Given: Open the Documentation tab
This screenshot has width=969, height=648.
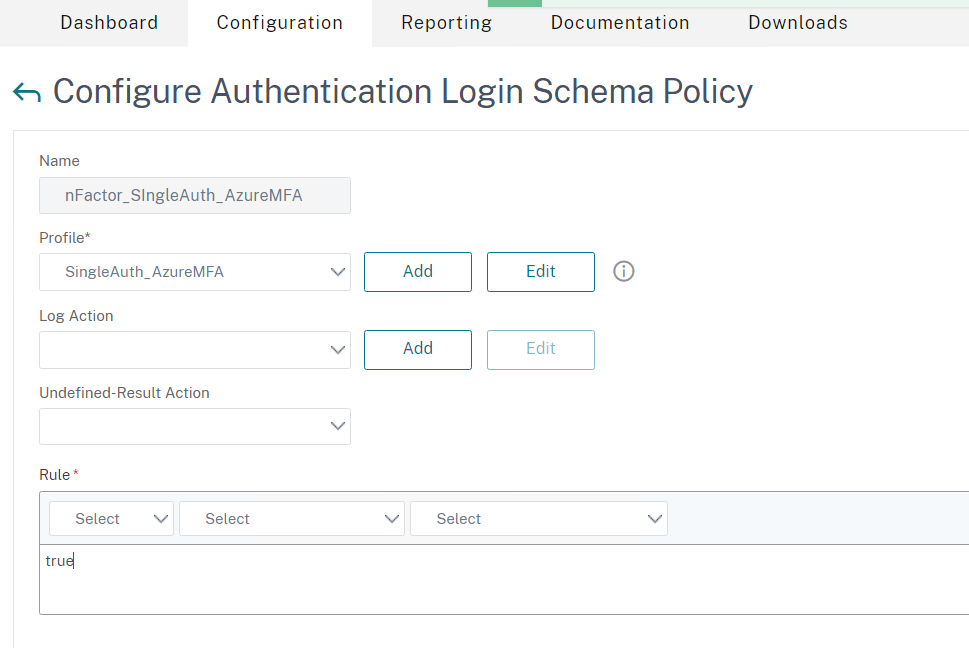Looking at the screenshot, I should 620,23.
